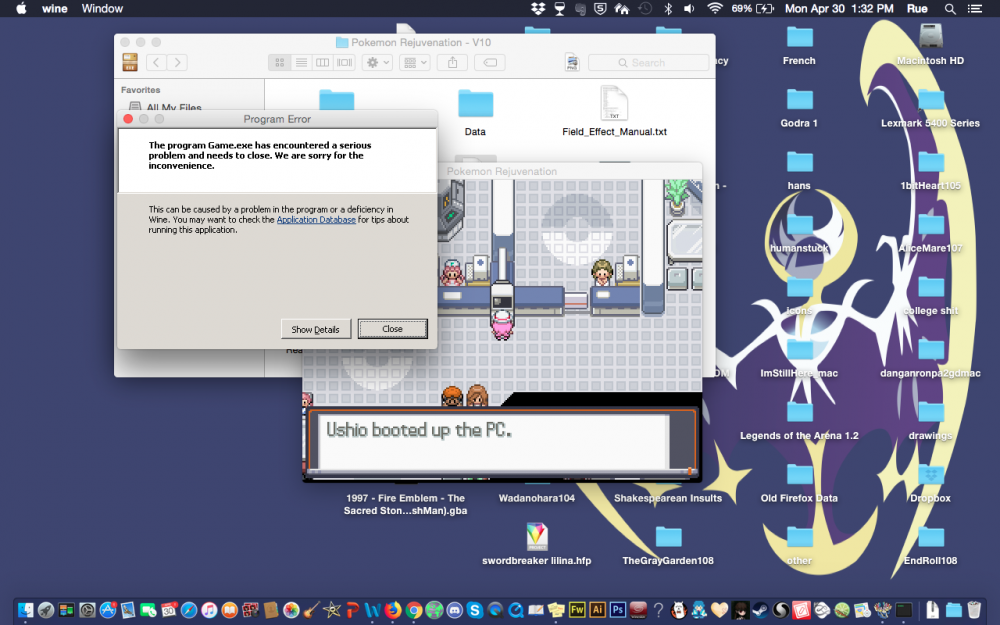Image resolution: width=1000 pixels, height=625 pixels.
Task: Go back in the Finder window
Action: point(156,62)
